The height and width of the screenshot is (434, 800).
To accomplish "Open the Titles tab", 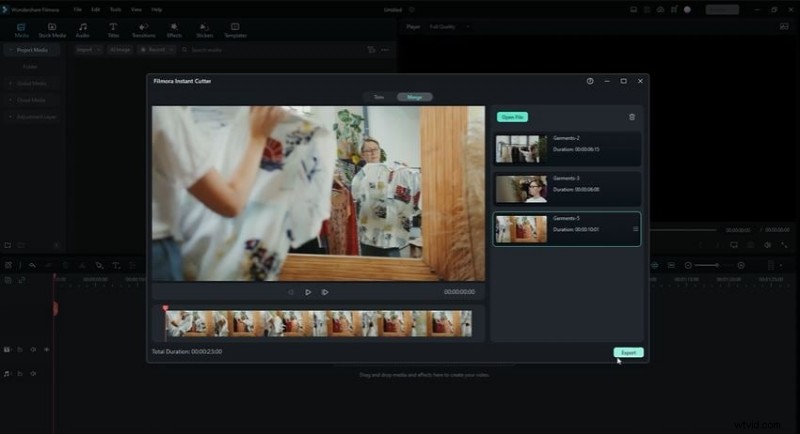I will 113,31.
